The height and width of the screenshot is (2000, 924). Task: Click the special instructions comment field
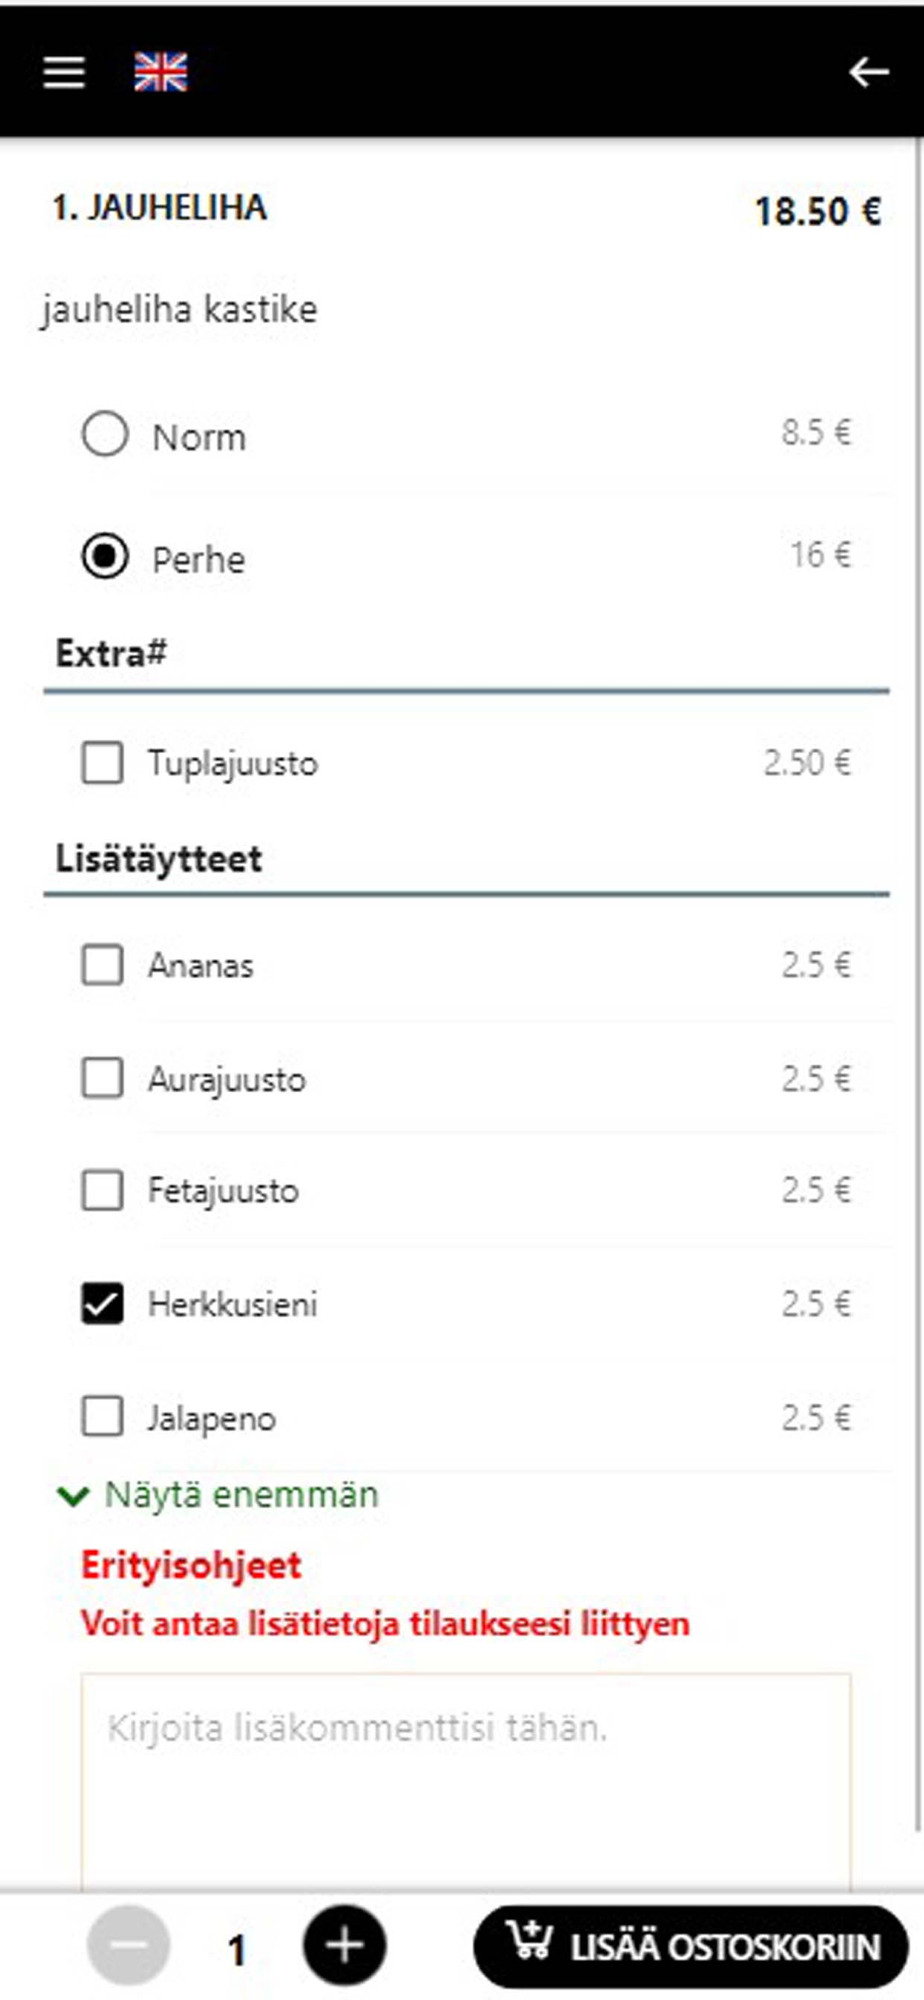pos(466,1780)
